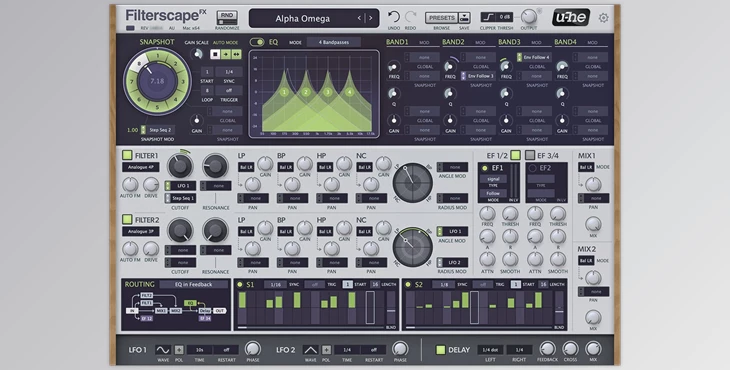
Task: Select snapshot segment 3 on ring
Action: coord(183,81)
